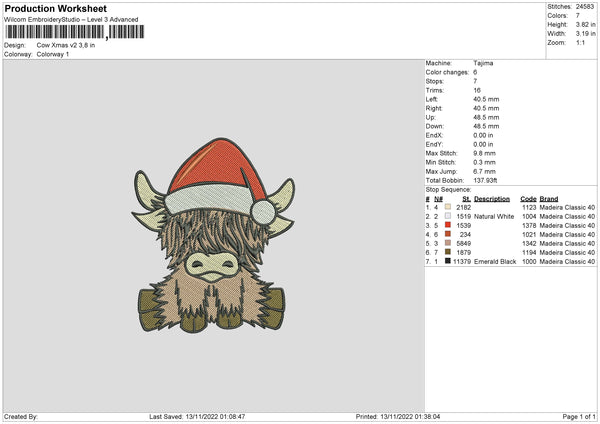600x424 pixels.
Task: Click the cream color swatch for code 1123
Action: [x=448, y=207]
